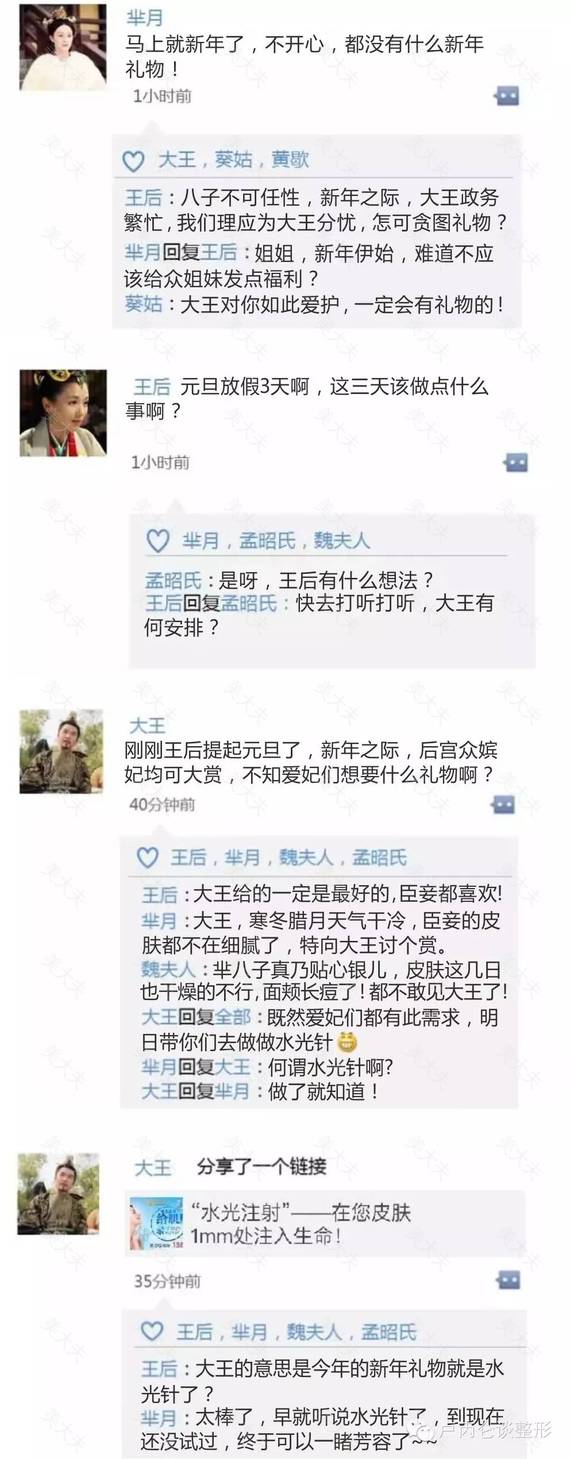Open 大王's avatar beside the 刚刚王后提起元旦了 post

[61, 752]
